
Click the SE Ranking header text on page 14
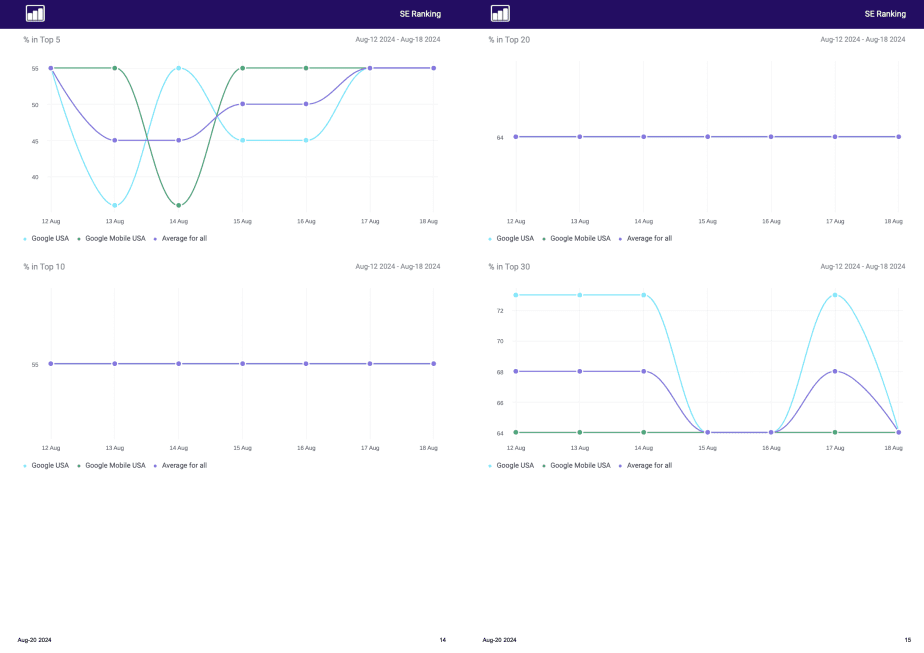tap(420, 14)
